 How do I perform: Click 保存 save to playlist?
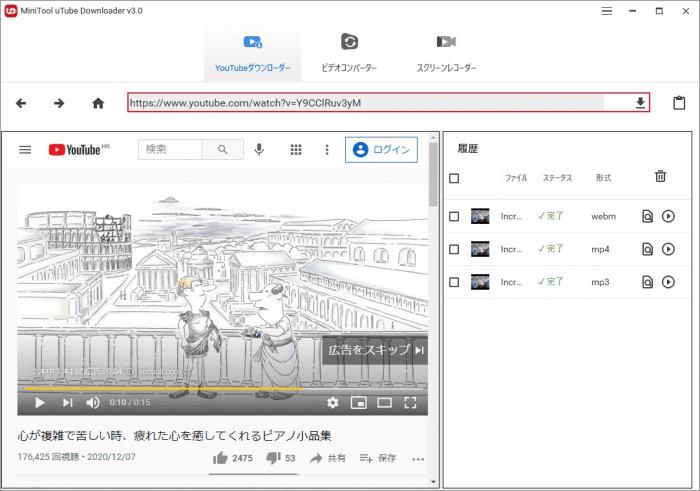[x=378, y=458]
